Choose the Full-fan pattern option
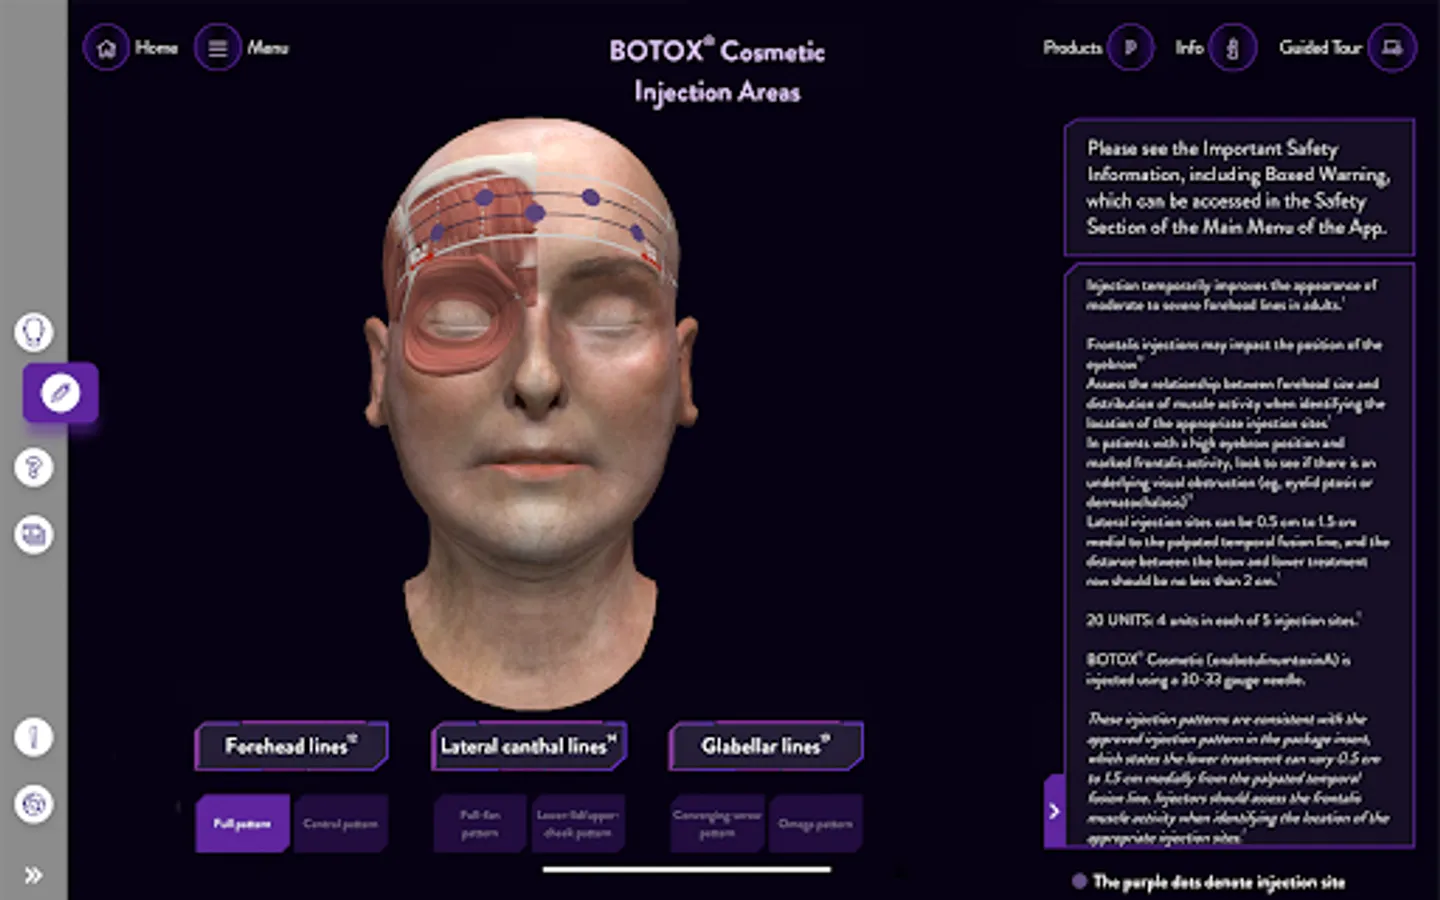 [480, 824]
